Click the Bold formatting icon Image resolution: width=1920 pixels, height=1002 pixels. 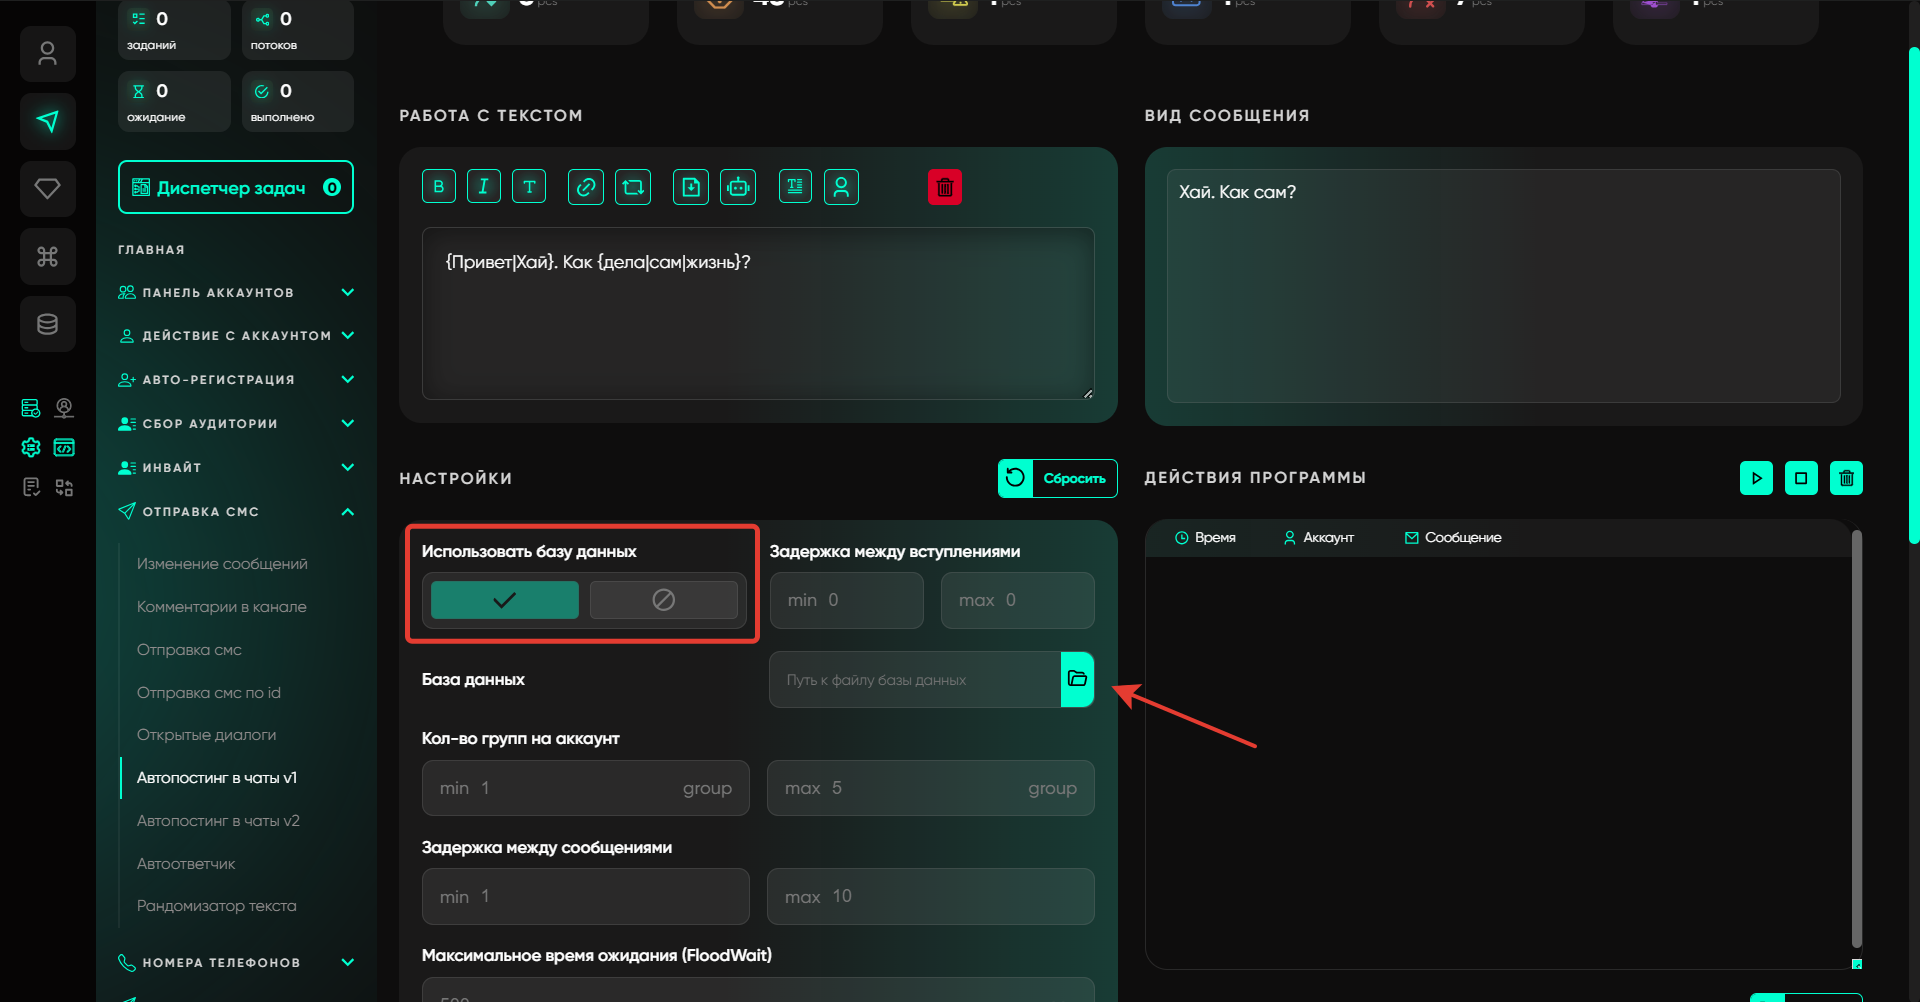(439, 187)
